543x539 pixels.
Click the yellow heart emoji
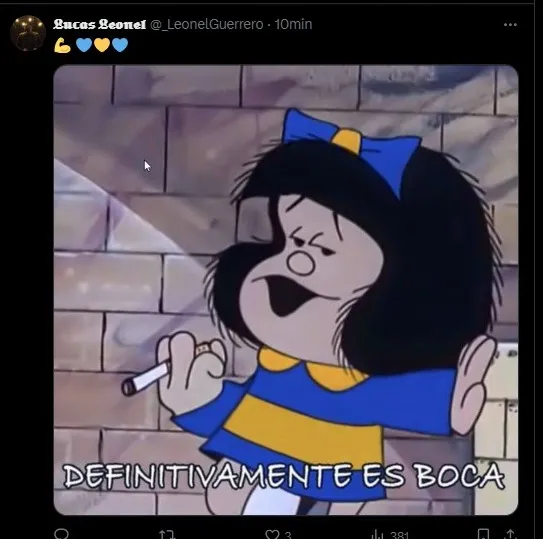[x=102, y=45]
